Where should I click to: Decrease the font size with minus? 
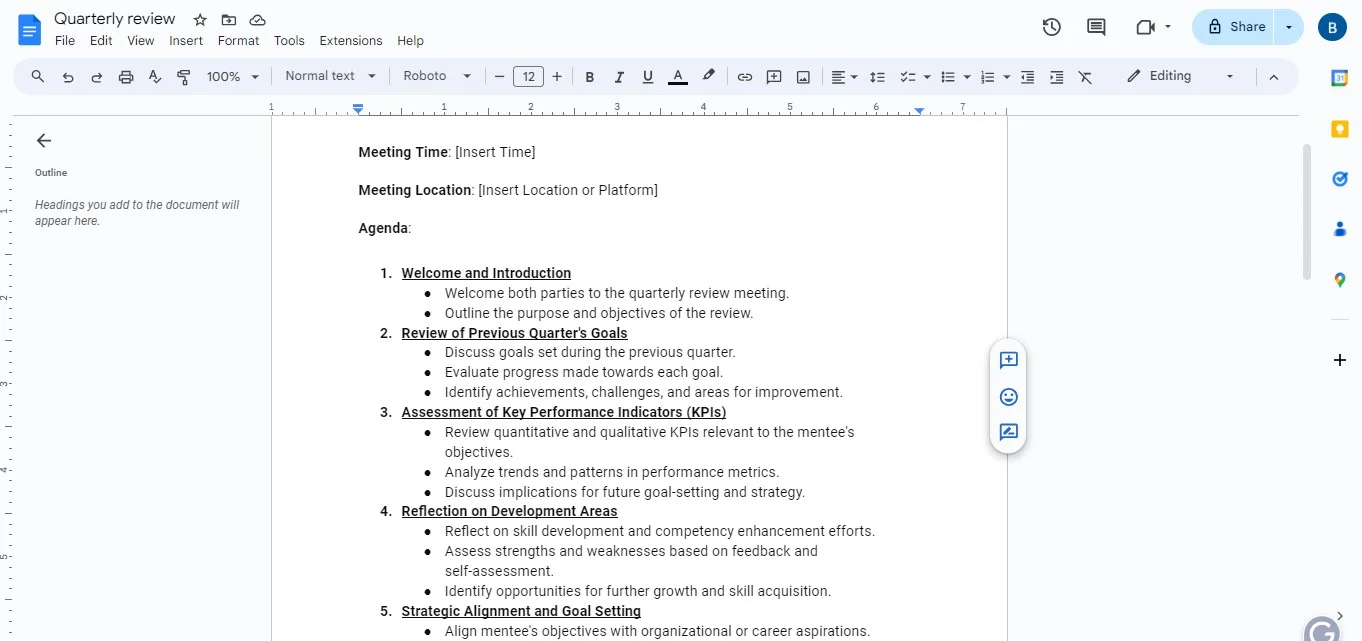(x=499, y=76)
